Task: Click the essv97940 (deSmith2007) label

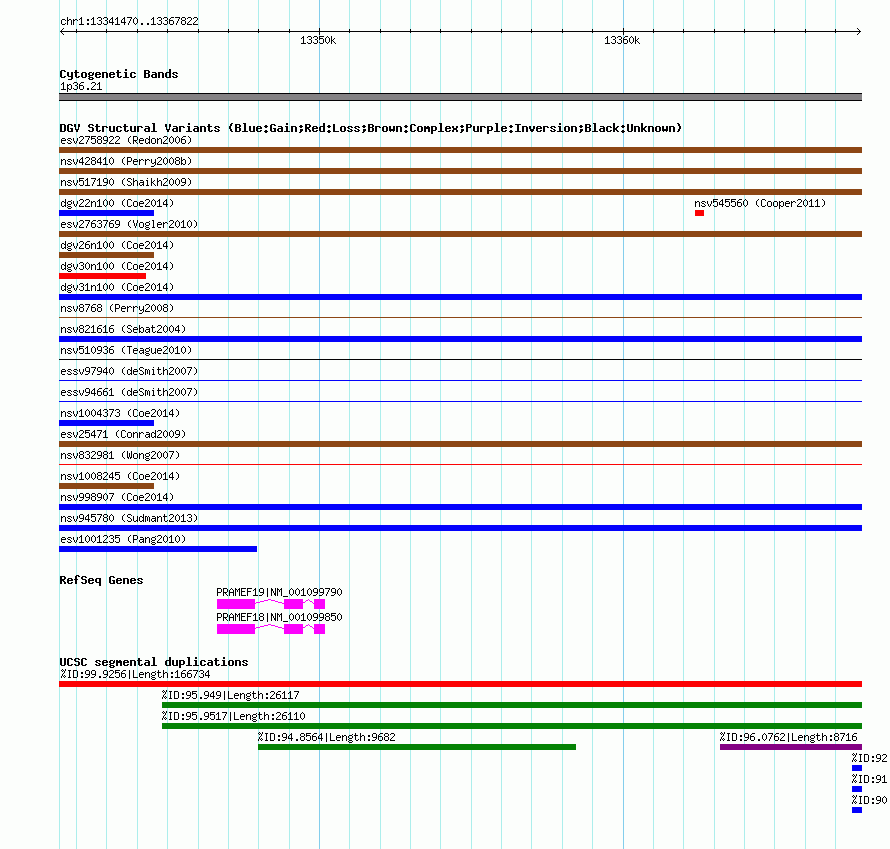Action: pyautogui.click(x=129, y=371)
